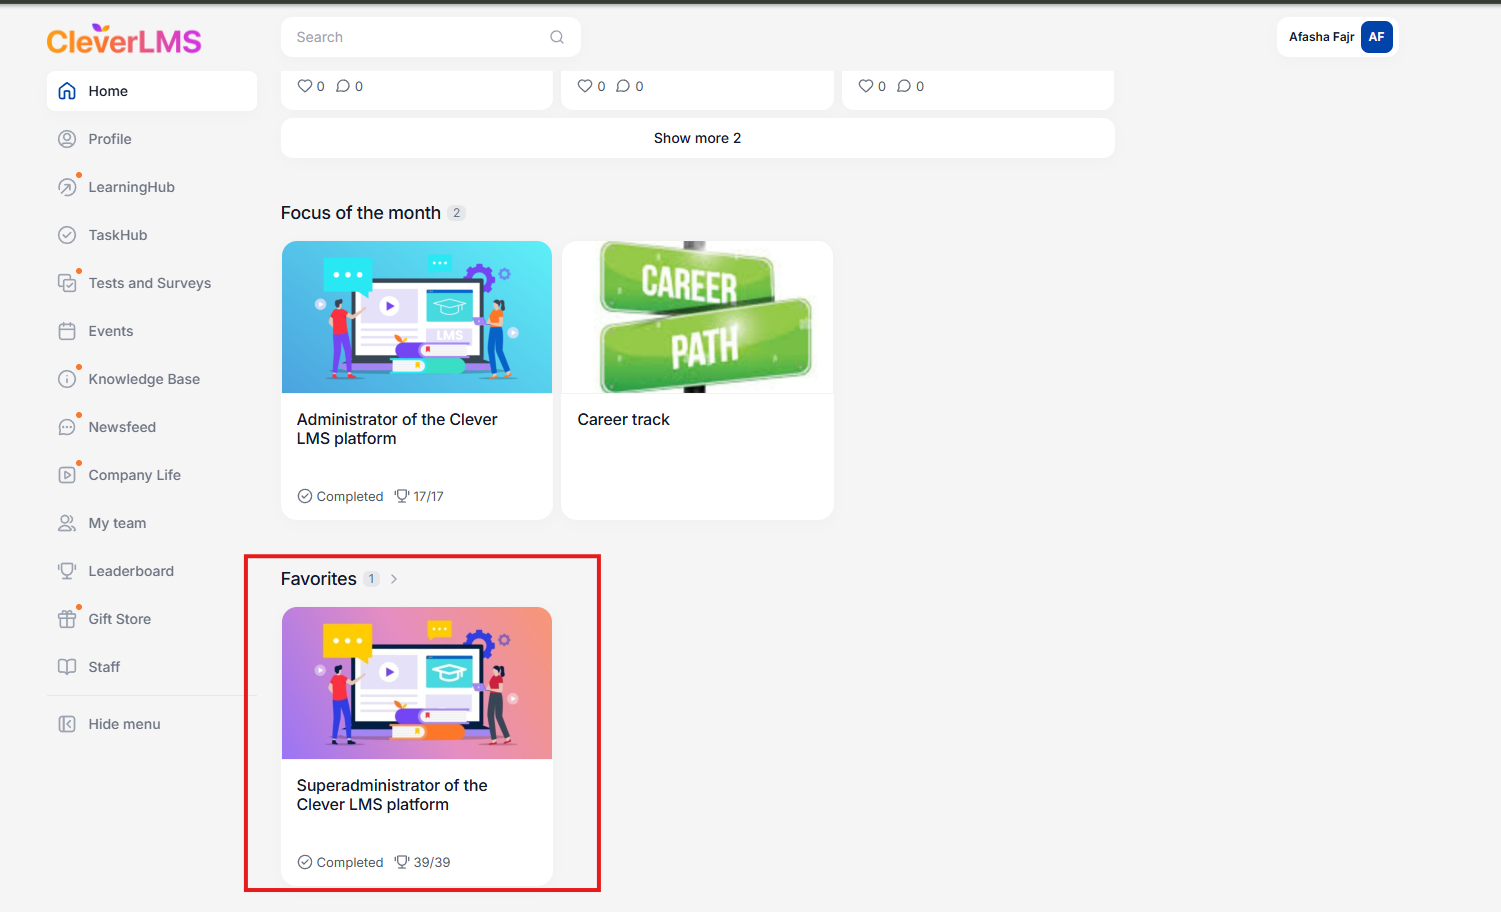
Task: Open Events in sidebar
Action: (x=152, y=331)
